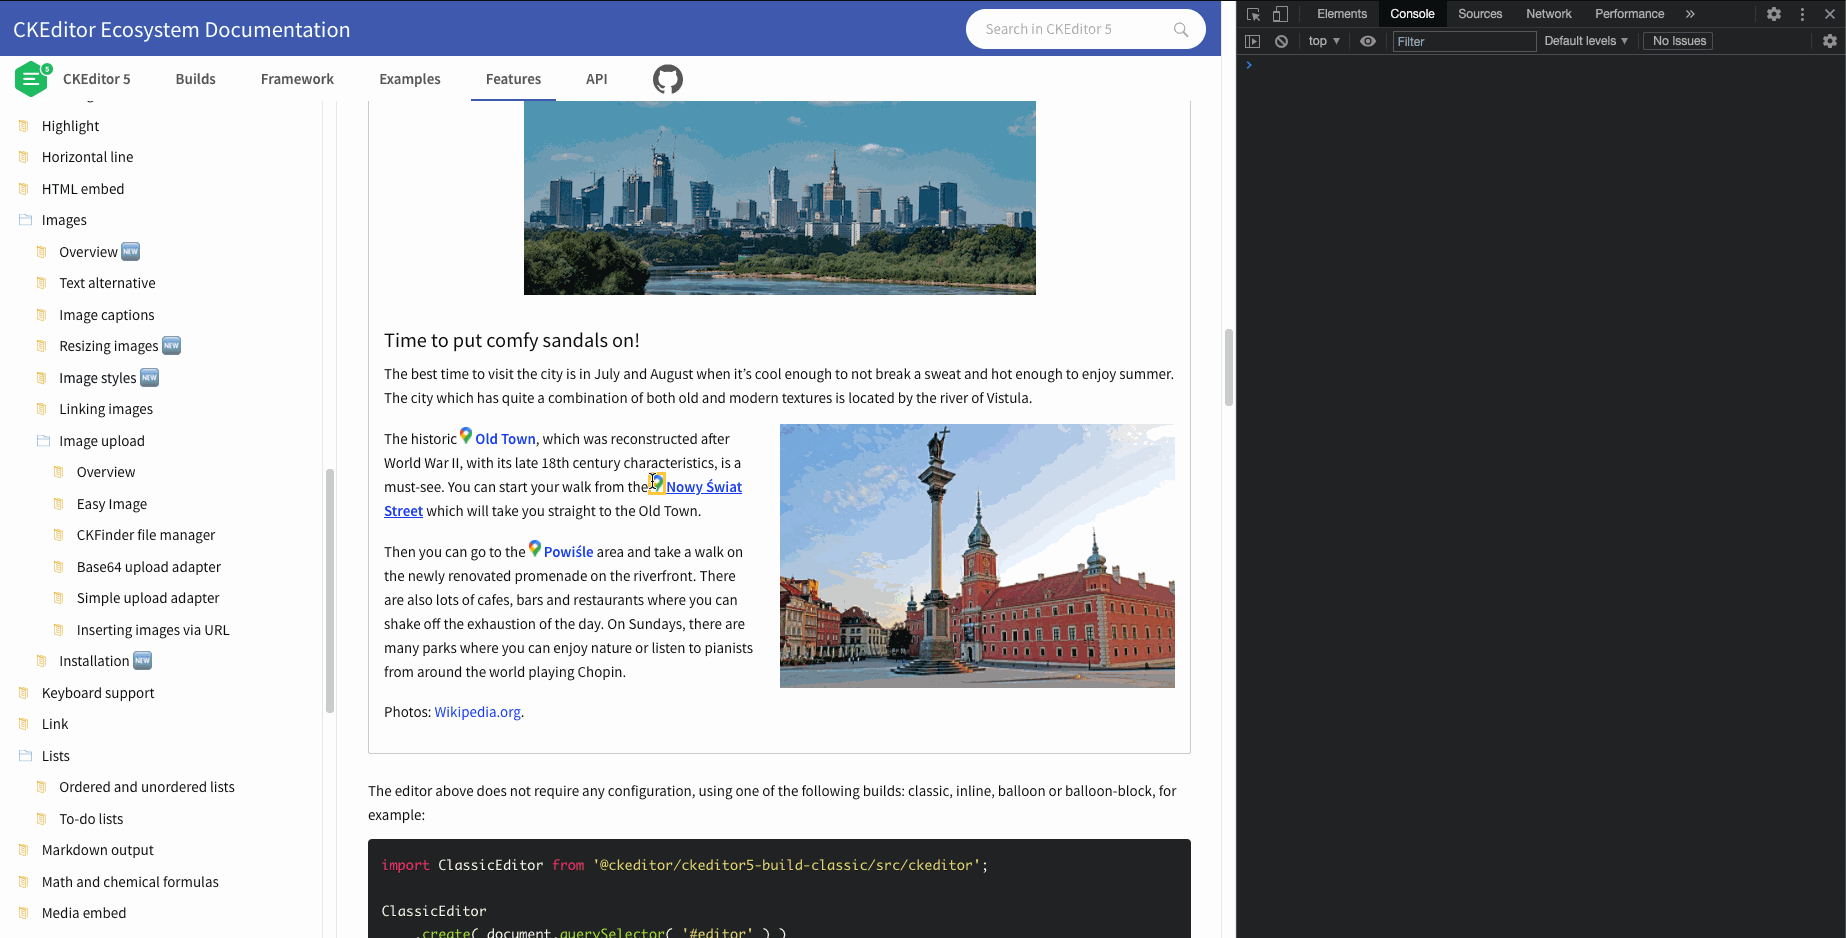Open DevTools settings gear
The height and width of the screenshot is (938, 1846).
click(1774, 14)
